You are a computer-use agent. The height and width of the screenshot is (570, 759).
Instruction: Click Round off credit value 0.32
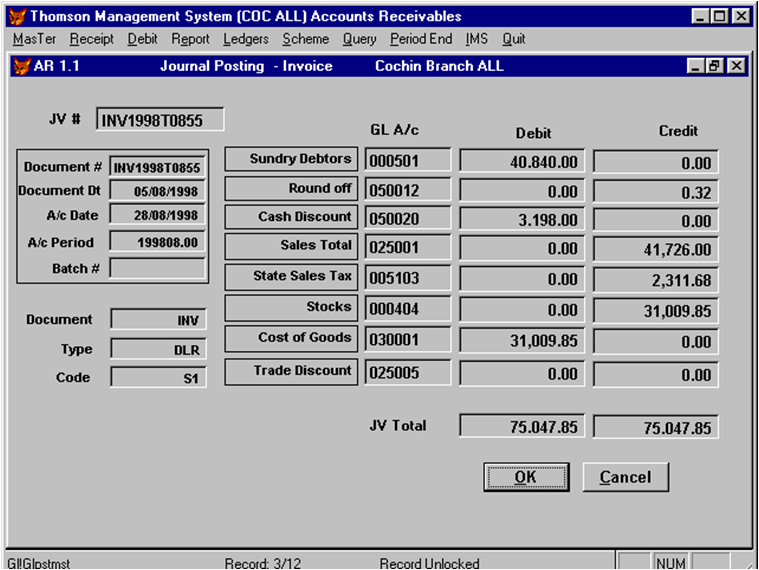pos(655,192)
